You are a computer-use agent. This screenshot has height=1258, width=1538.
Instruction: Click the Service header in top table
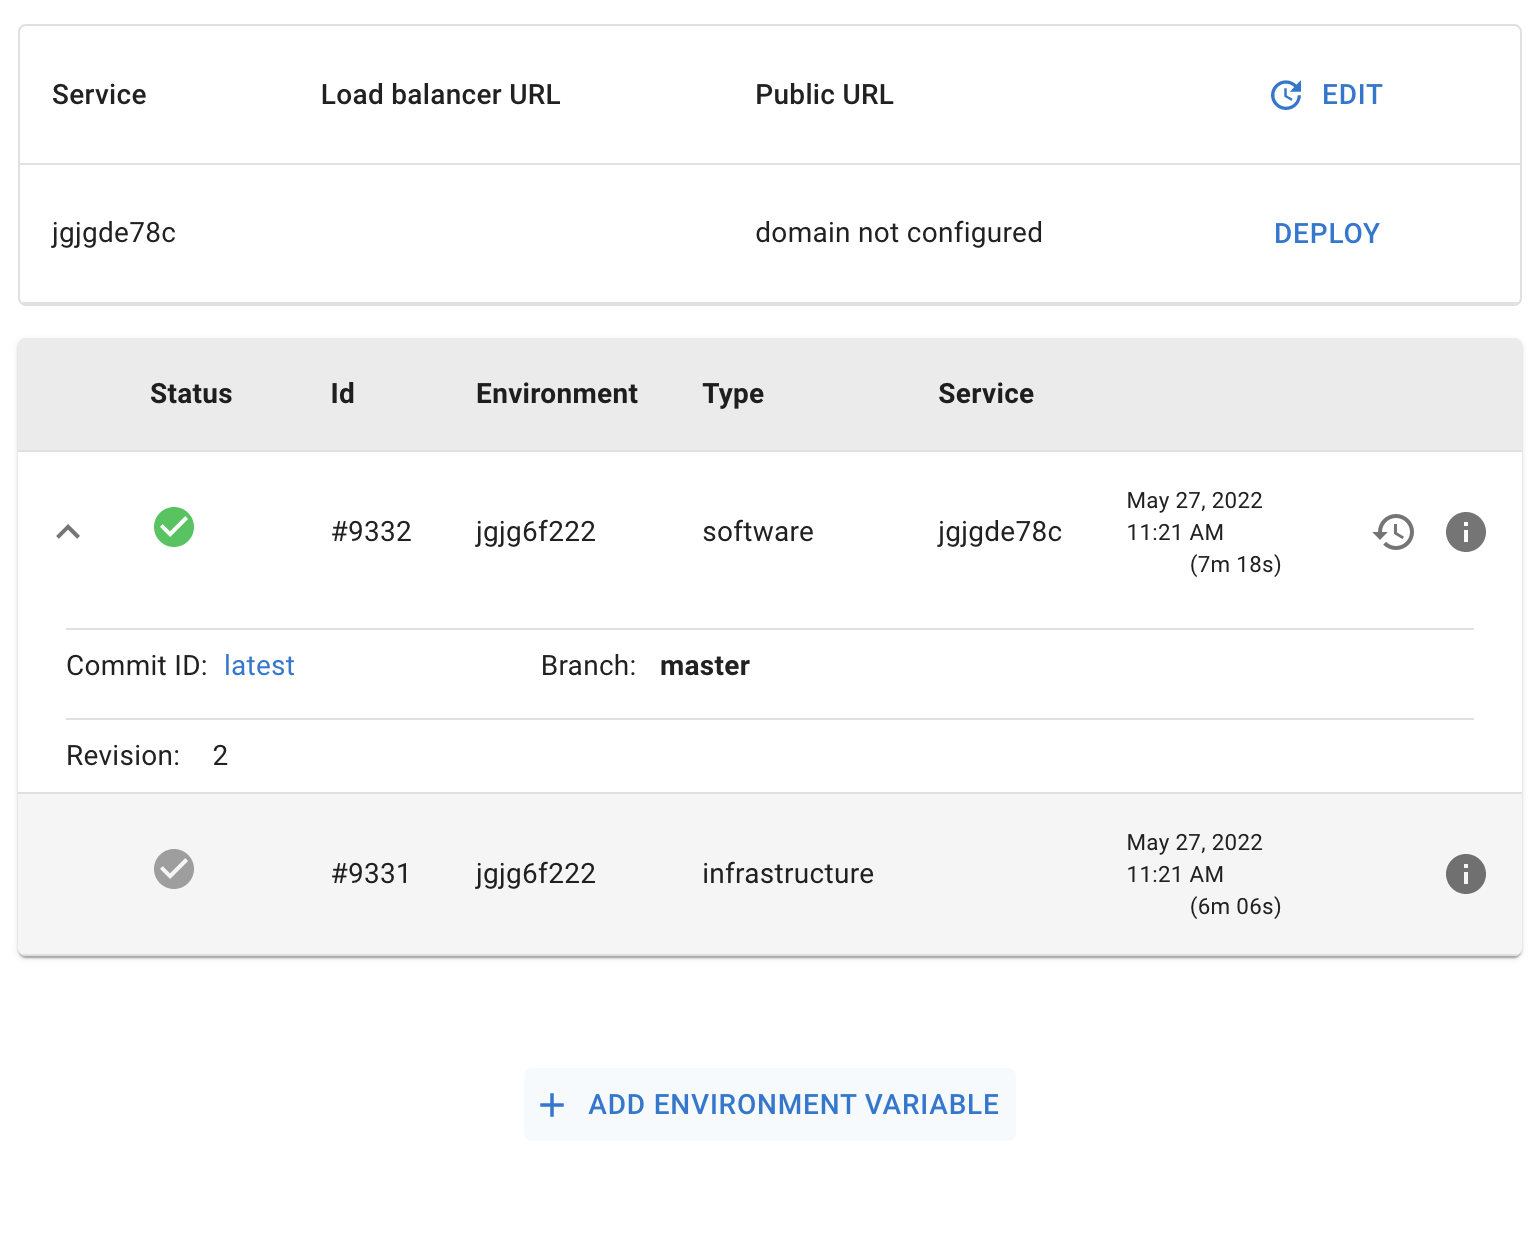99,95
